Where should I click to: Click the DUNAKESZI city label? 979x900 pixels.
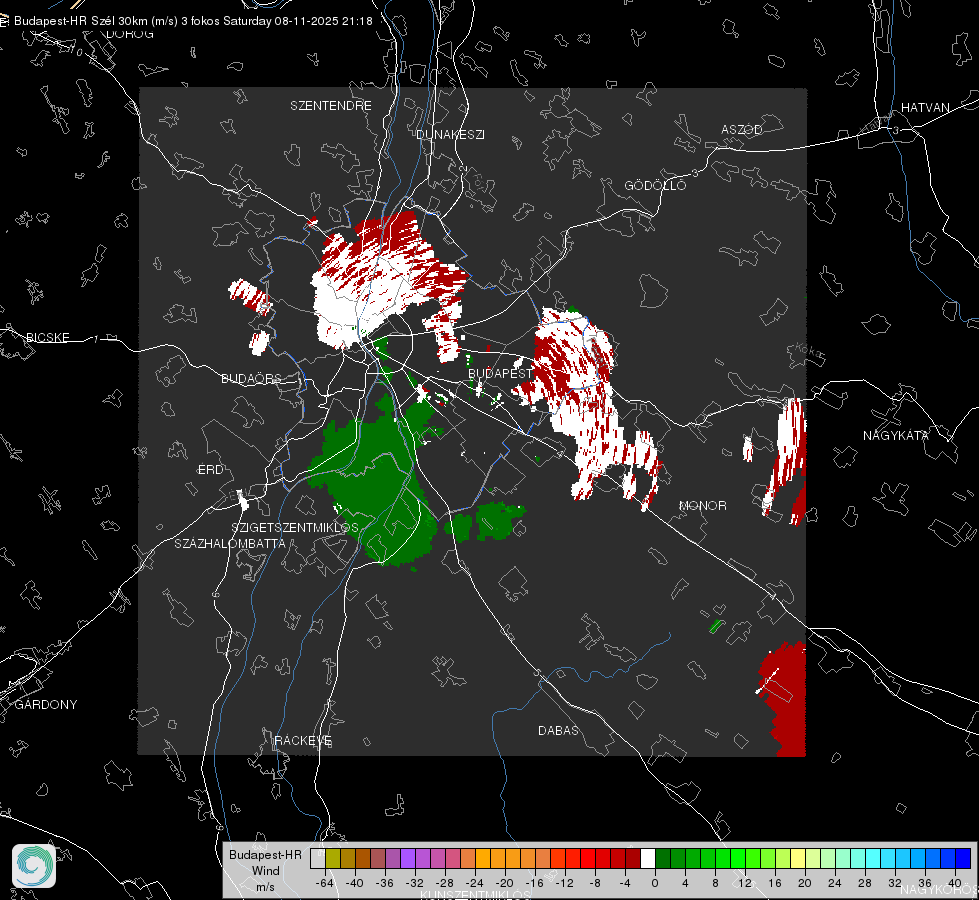point(450,134)
